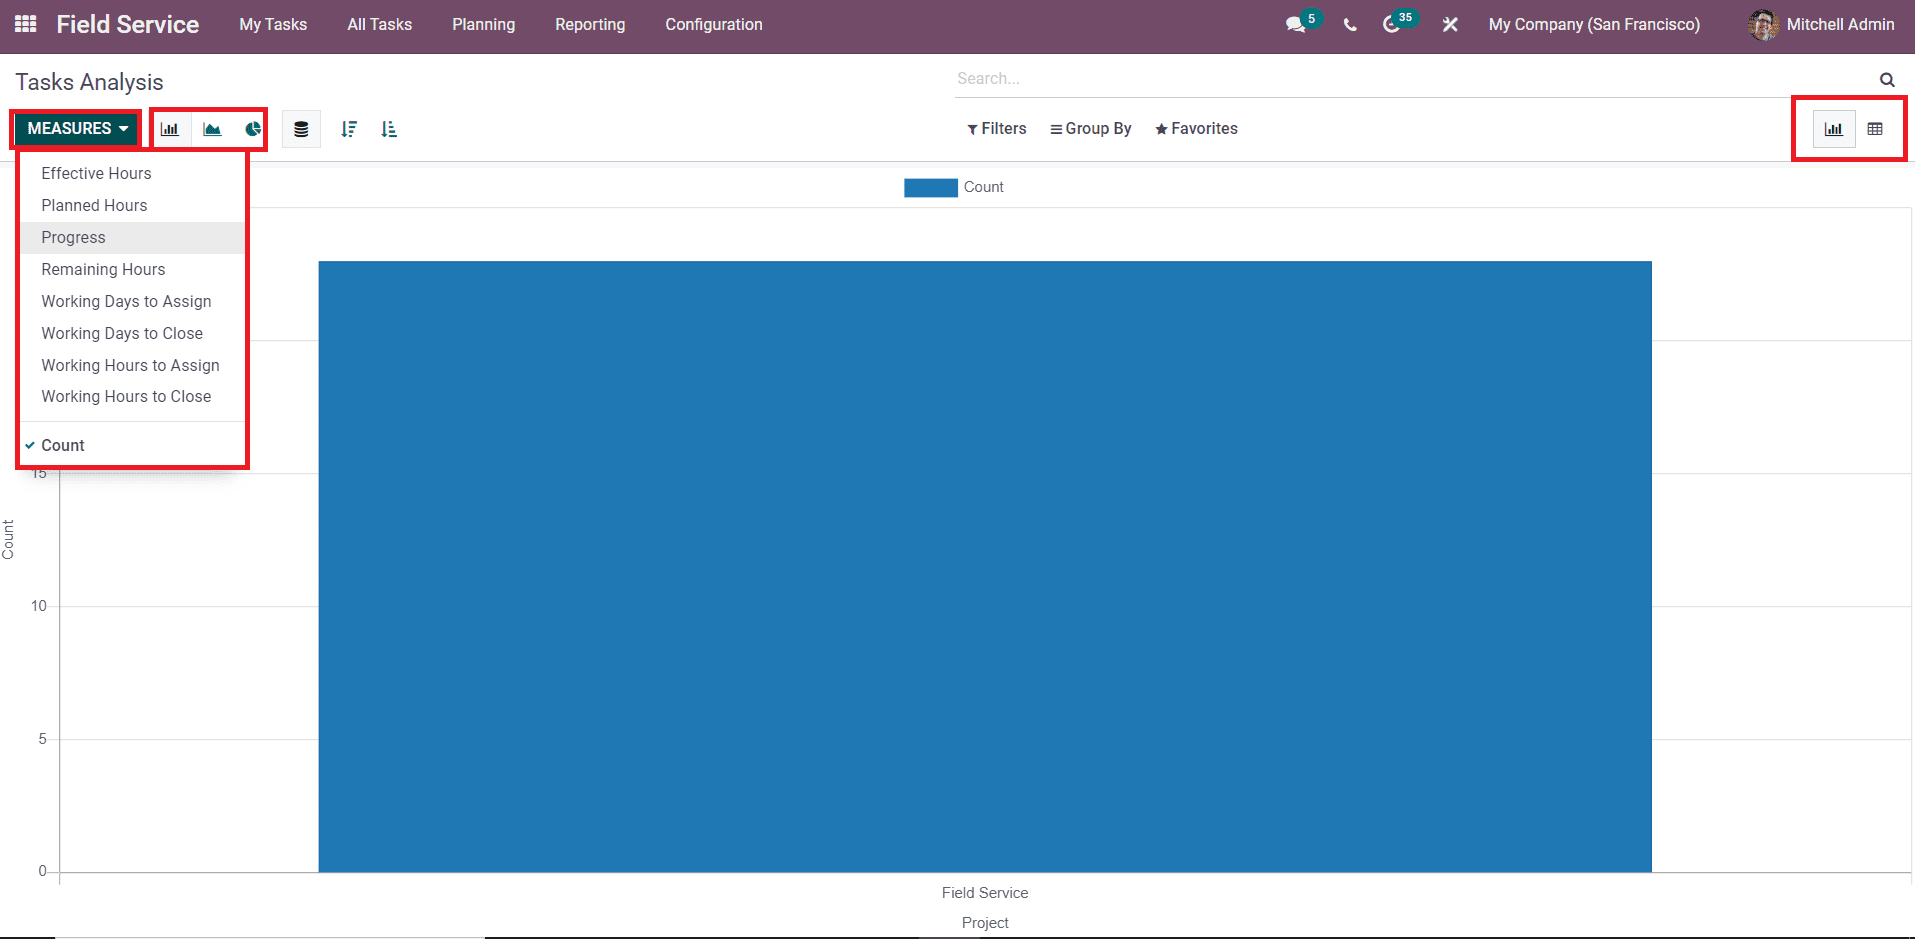This screenshot has width=1915, height=939.
Task: Open the apps grid menu
Action: 25,24
